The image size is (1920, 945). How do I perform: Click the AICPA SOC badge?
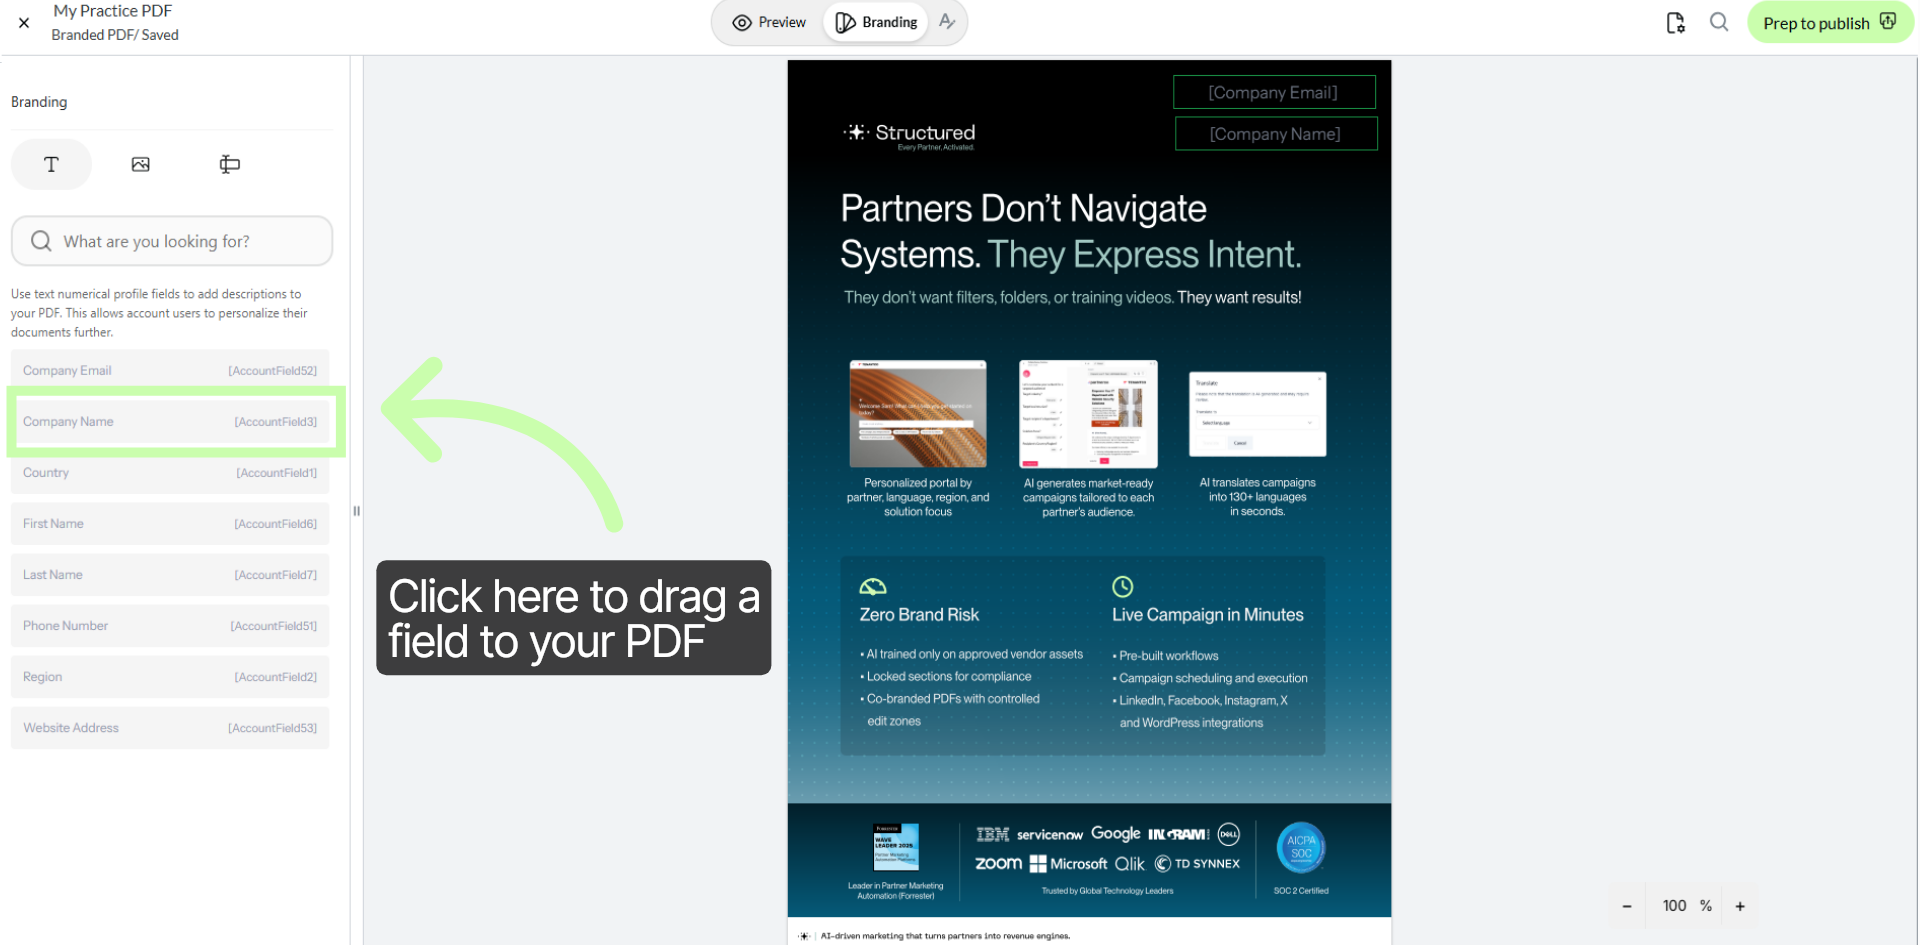(1301, 848)
